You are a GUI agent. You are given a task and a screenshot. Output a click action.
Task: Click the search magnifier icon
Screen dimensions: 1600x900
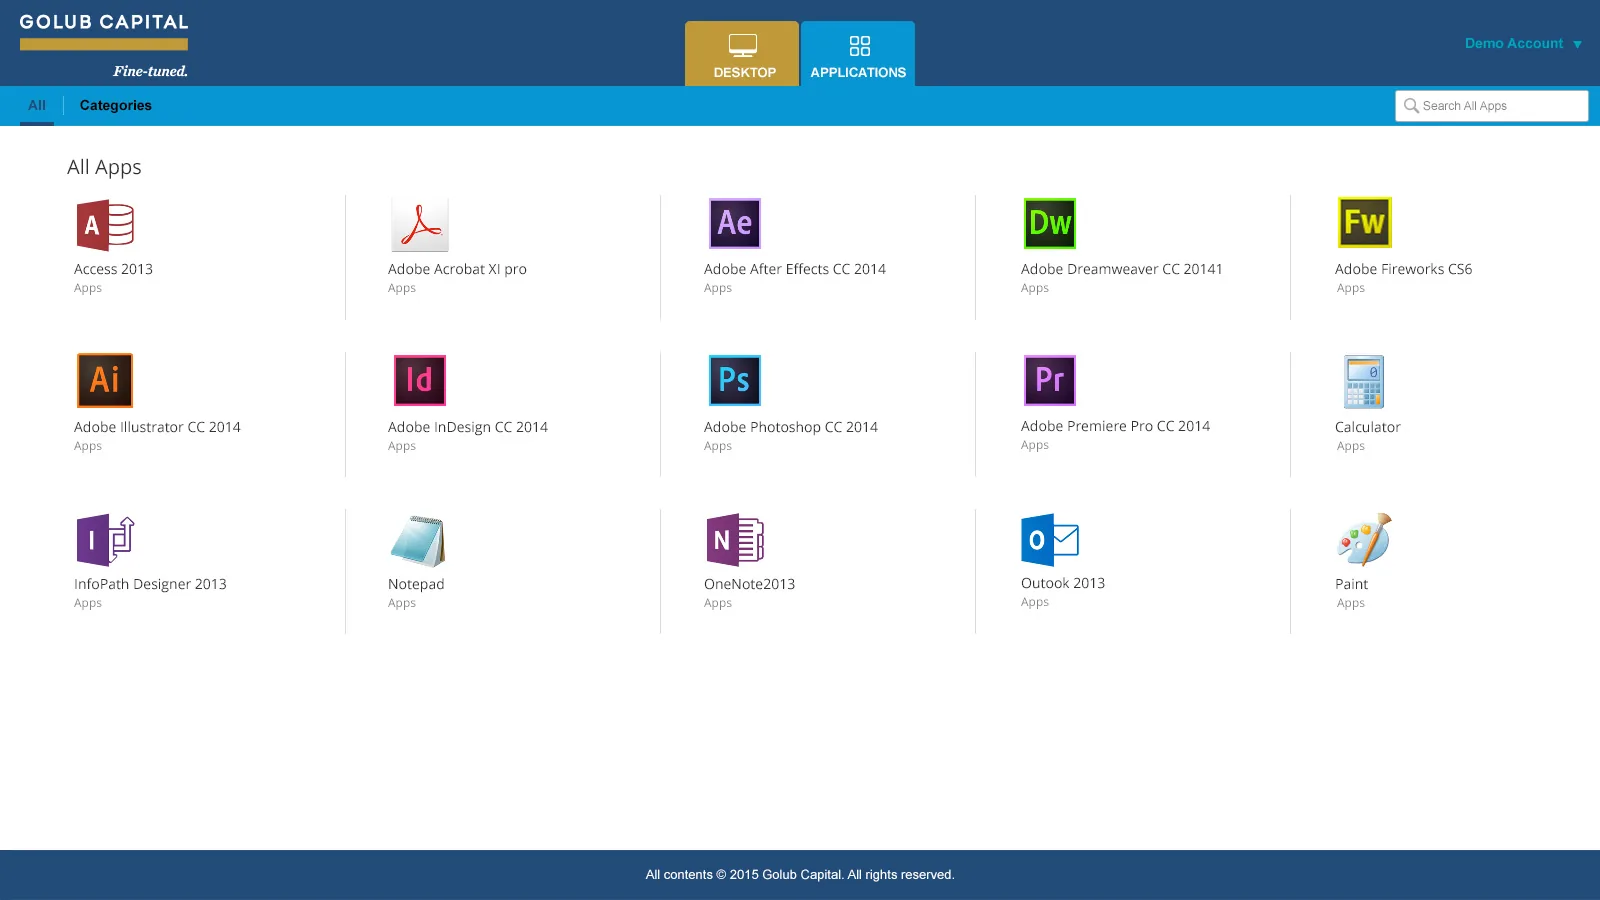(x=1411, y=106)
